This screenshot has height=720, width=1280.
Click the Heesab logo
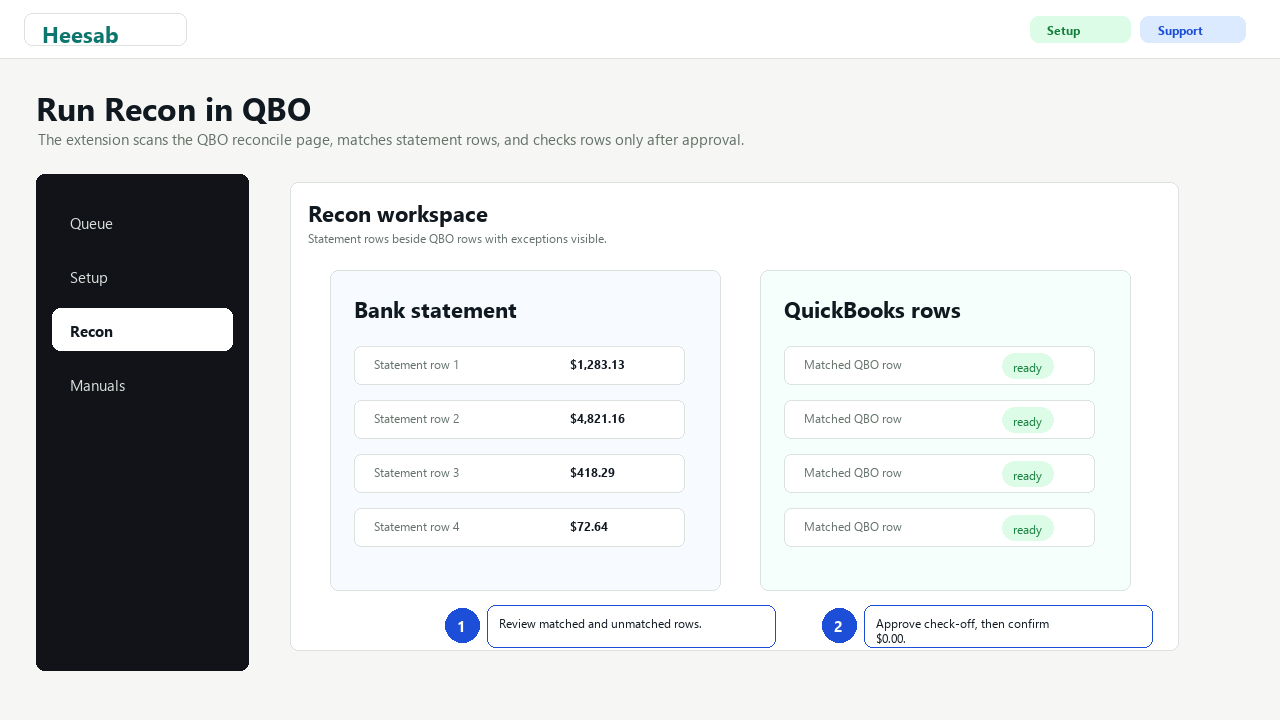(x=105, y=30)
